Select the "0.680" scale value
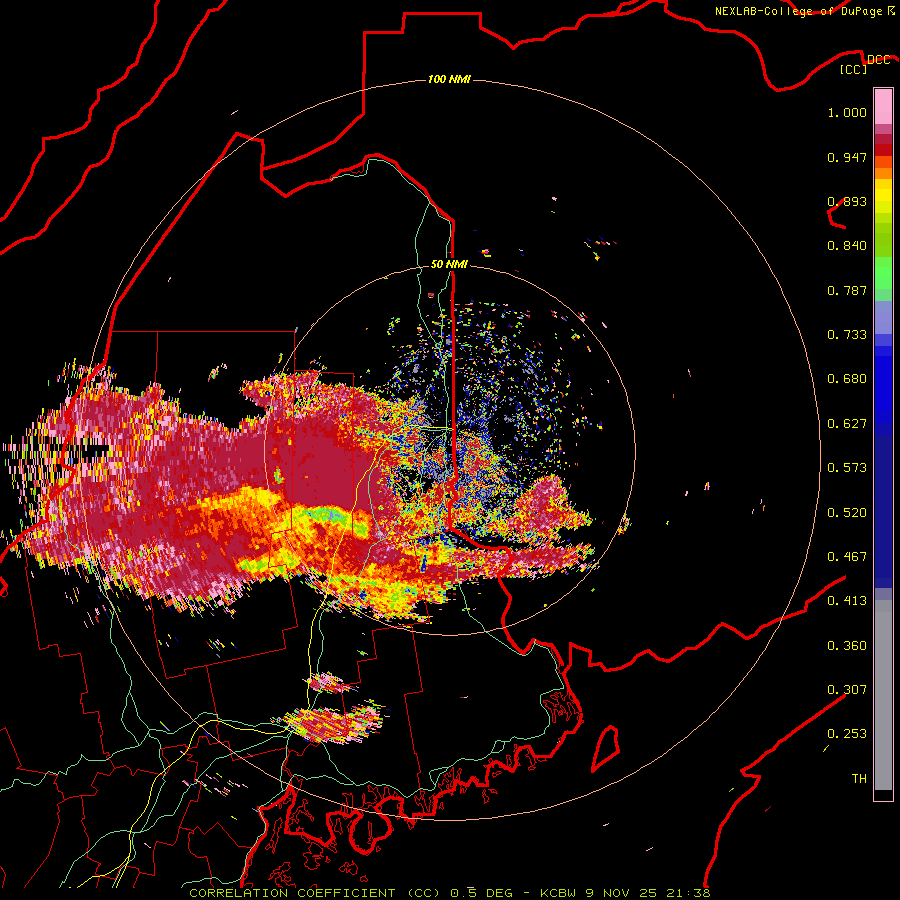 [x=847, y=379]
